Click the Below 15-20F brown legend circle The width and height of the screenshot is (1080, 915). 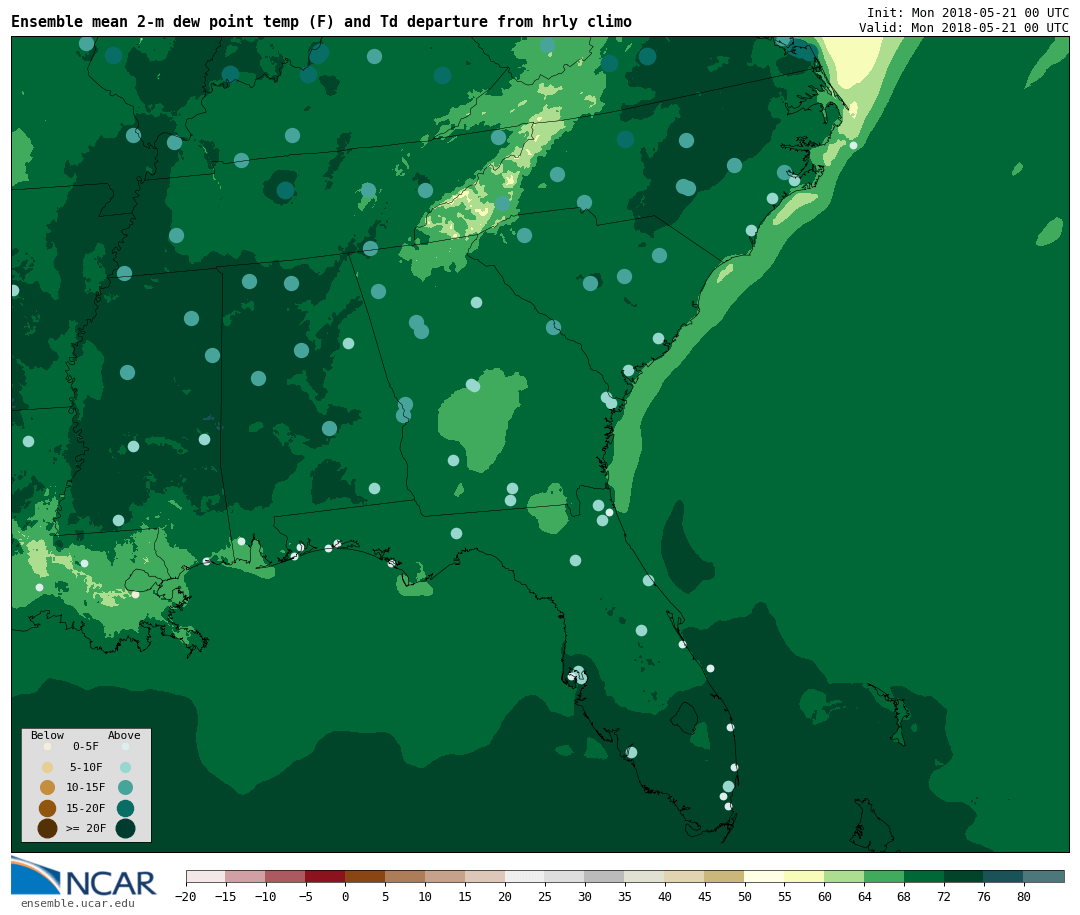pos(48,808)
